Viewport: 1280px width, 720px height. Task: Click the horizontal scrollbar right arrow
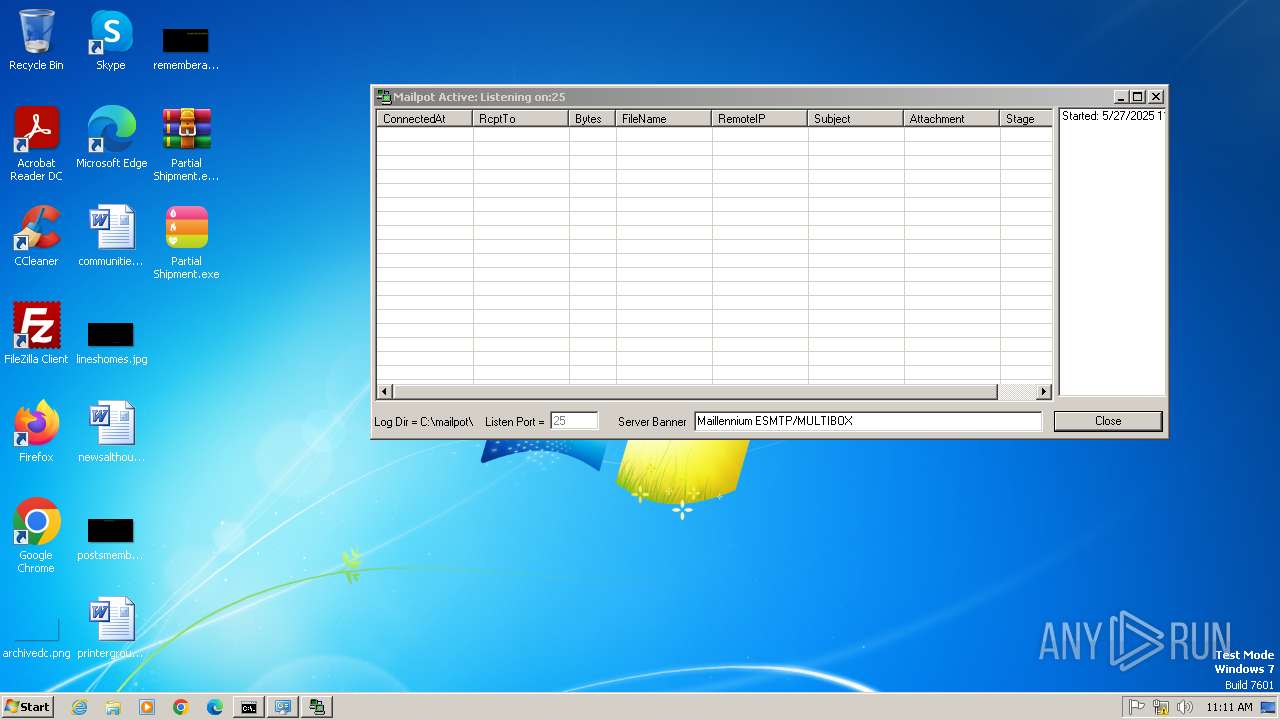click(1044, 392)
